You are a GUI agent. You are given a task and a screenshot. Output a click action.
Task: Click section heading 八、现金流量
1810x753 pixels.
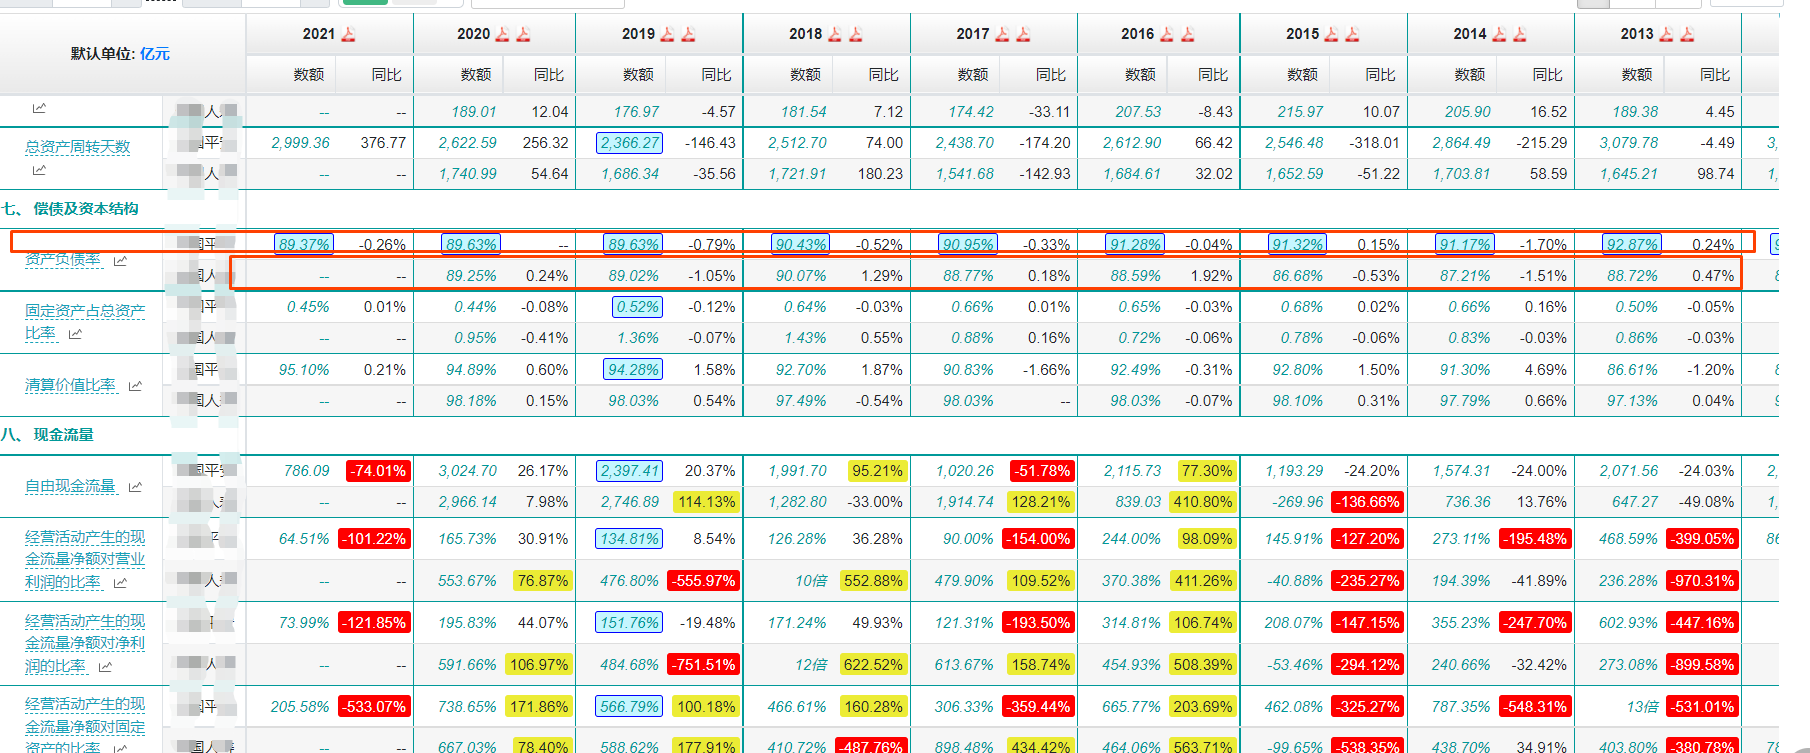[48, 435]
